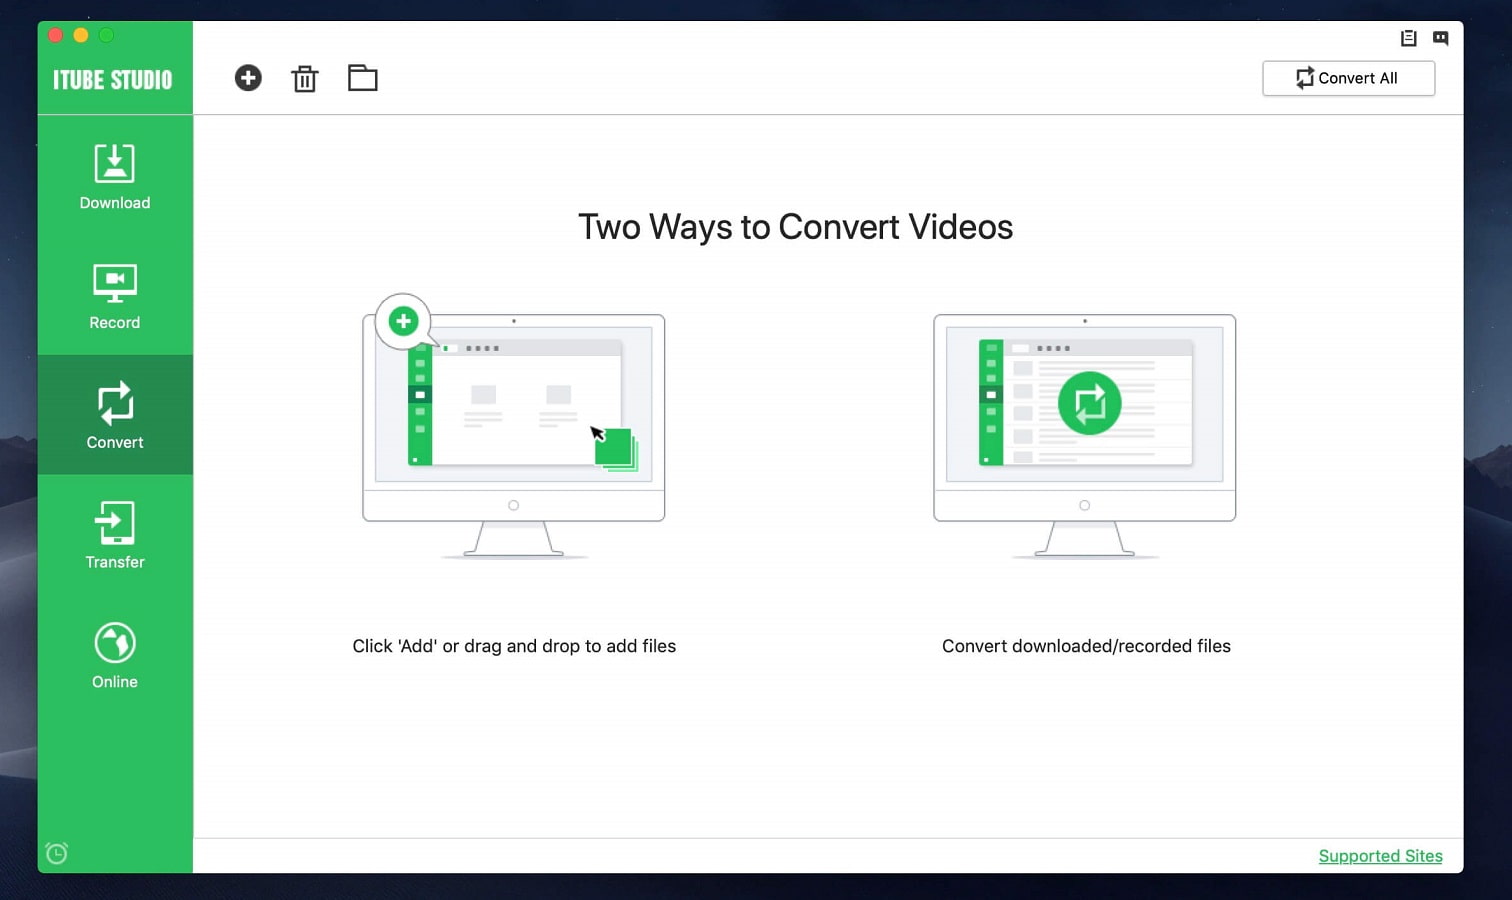Open the Online browser section

click(115, 655)
